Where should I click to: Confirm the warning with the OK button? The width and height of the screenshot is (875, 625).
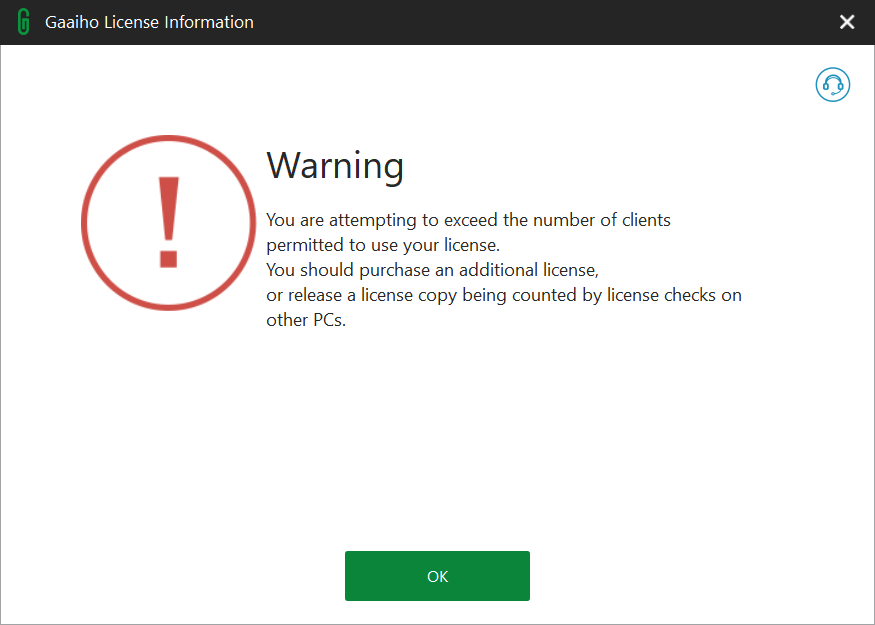click(437, 576)
